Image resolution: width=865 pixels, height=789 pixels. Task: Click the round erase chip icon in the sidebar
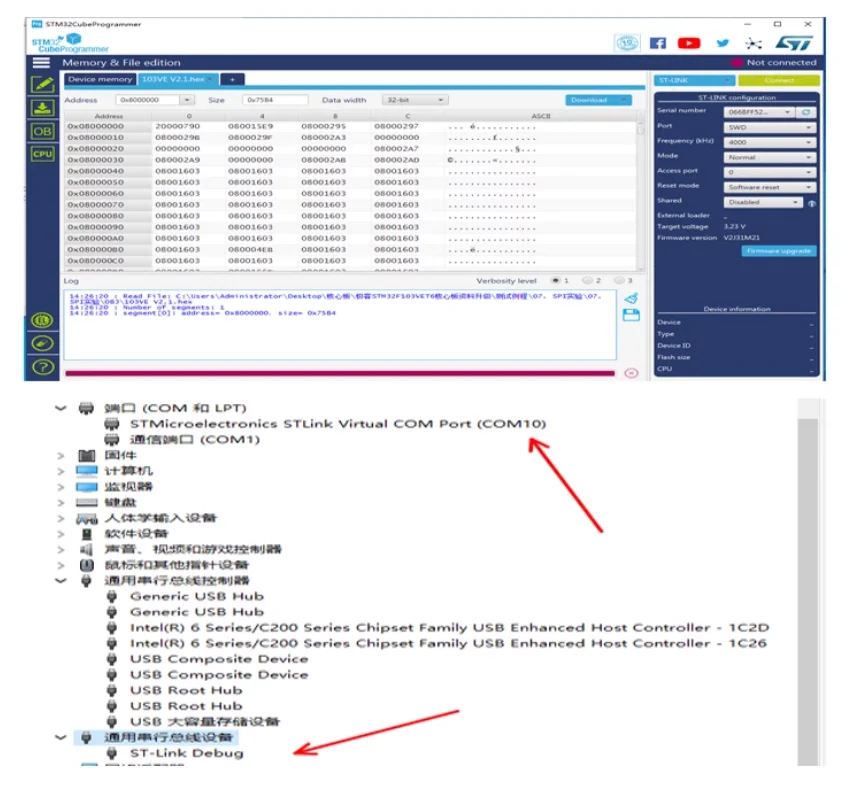coord(42,344)
